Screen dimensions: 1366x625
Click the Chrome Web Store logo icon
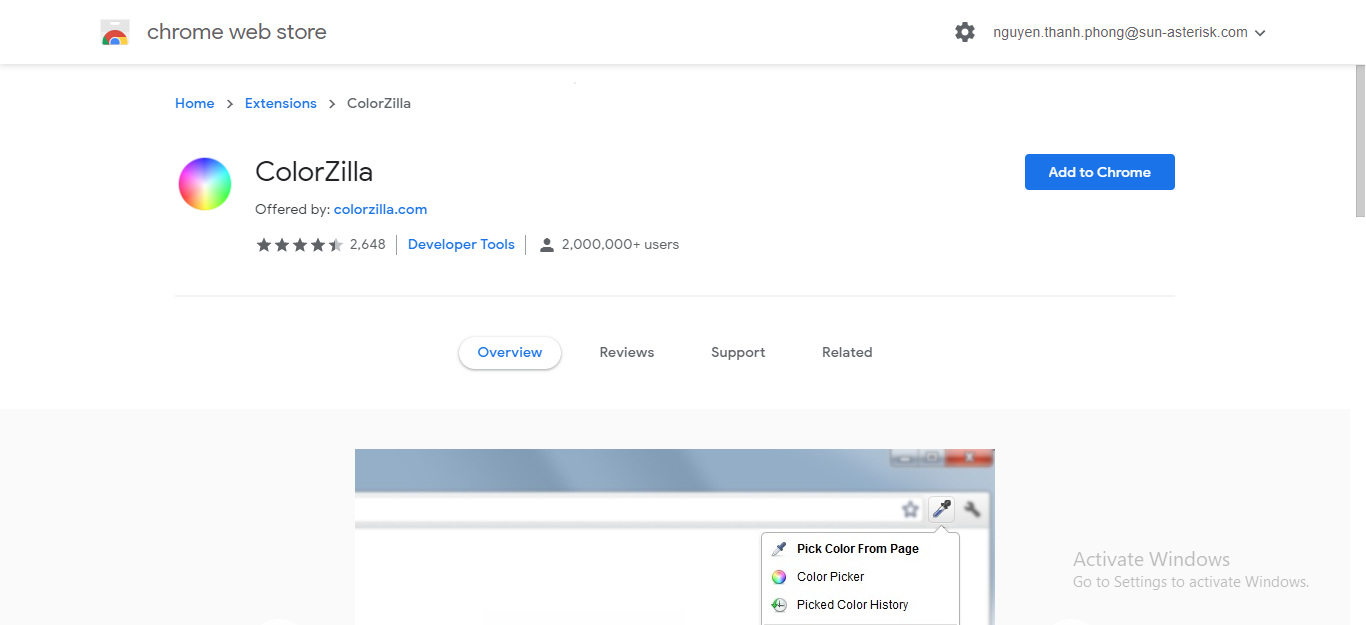click(115, 33)
